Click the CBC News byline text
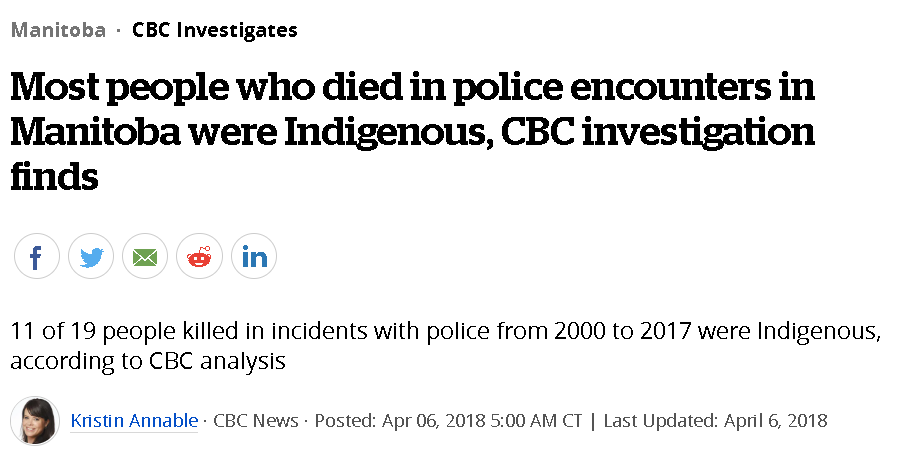 pyautogui.click(x=256, y=421)
